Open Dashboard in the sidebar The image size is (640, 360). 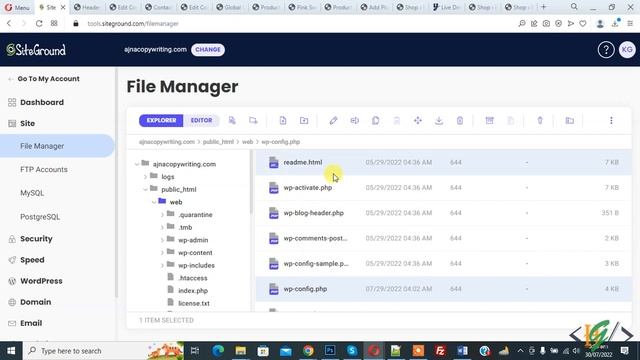click(x=42, y=102)
